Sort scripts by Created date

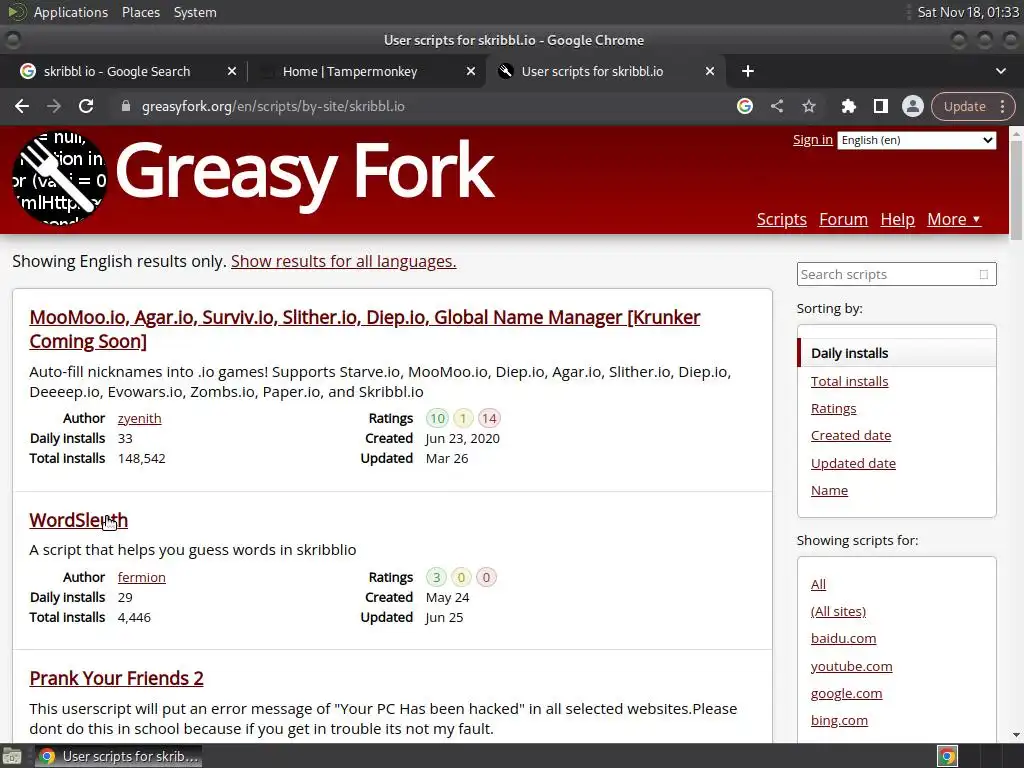point(851,436)
